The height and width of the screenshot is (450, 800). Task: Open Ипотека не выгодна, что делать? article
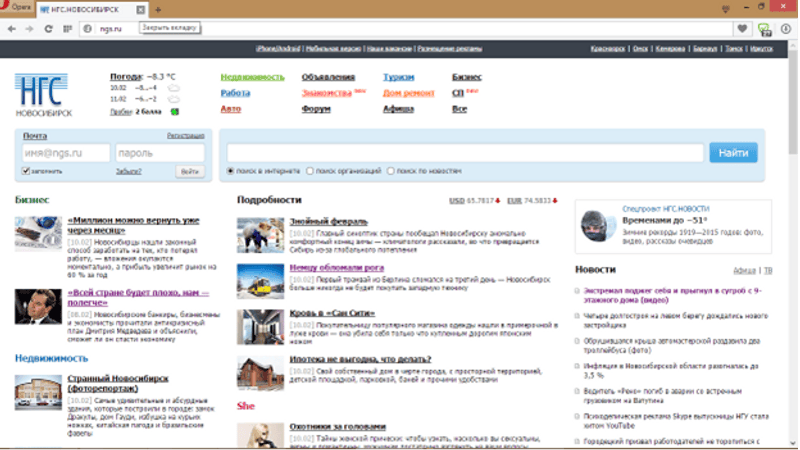coord(360,359)
